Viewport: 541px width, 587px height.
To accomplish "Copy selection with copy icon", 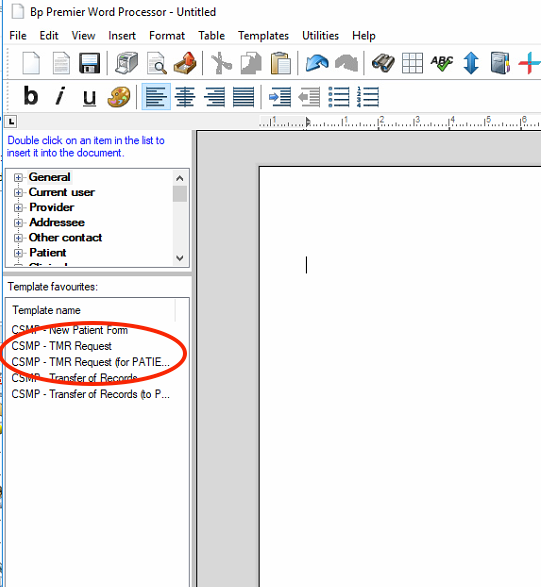I will point(251,63).
